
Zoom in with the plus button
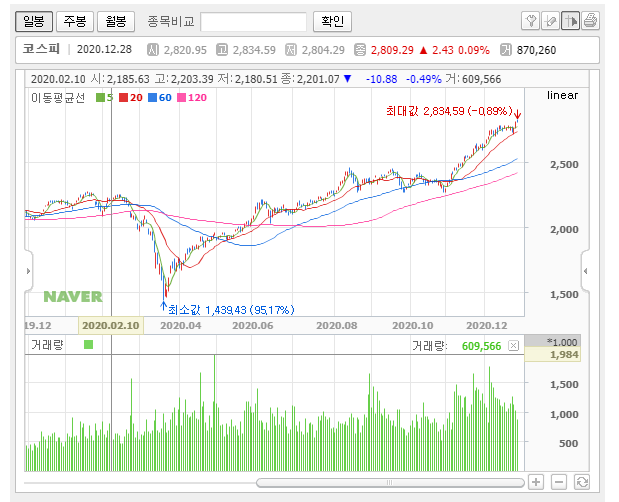[536, 482]
